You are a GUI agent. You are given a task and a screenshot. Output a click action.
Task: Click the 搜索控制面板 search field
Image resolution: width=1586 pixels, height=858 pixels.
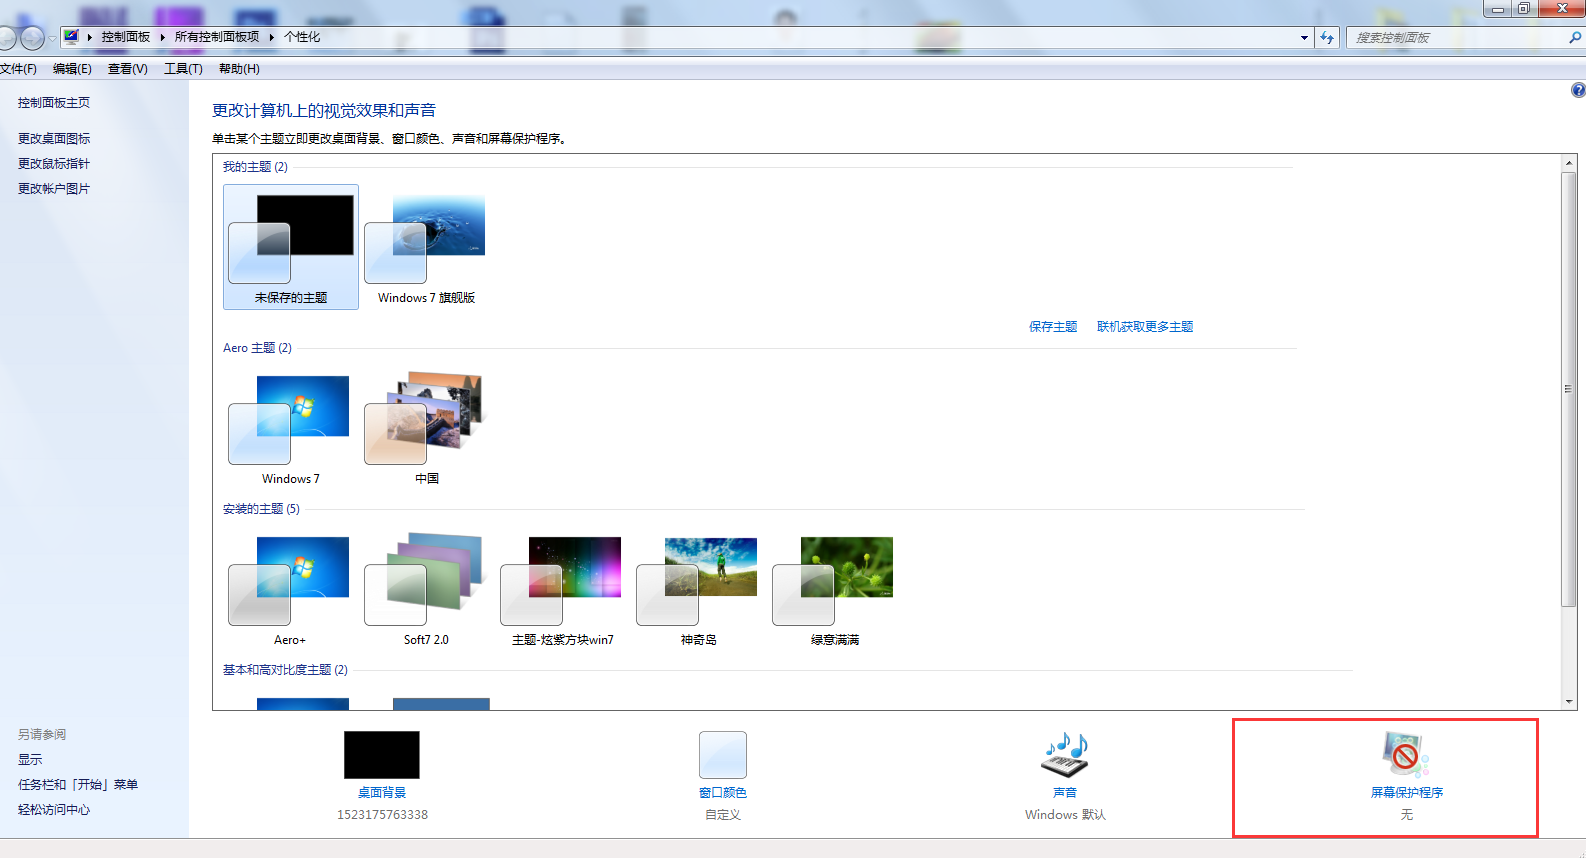click(x=1455, y=37)
